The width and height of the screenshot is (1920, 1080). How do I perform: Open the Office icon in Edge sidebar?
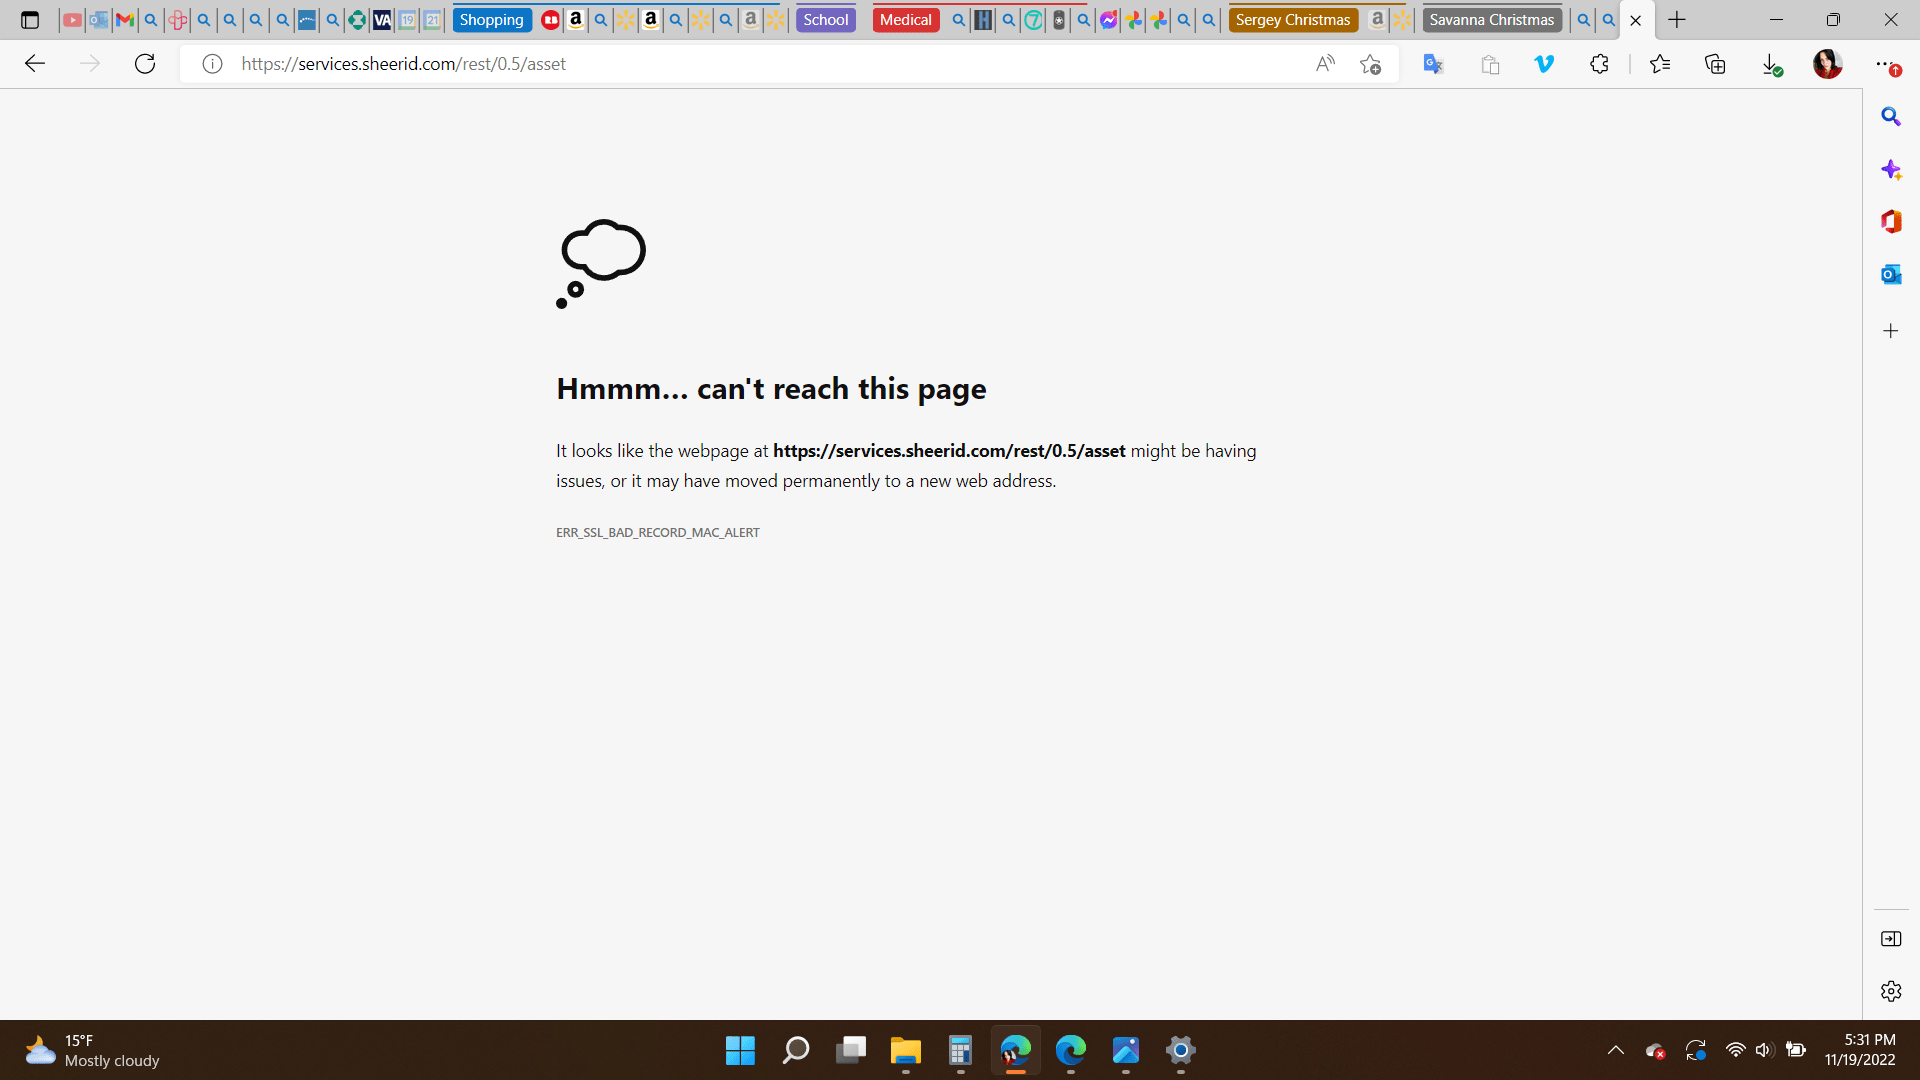click(1890, 221)
